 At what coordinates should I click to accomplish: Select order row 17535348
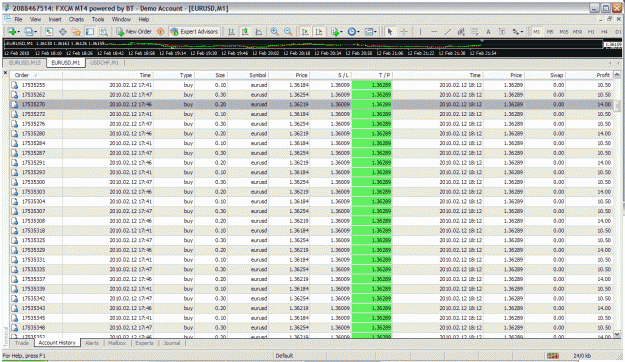tap(311, 328)
